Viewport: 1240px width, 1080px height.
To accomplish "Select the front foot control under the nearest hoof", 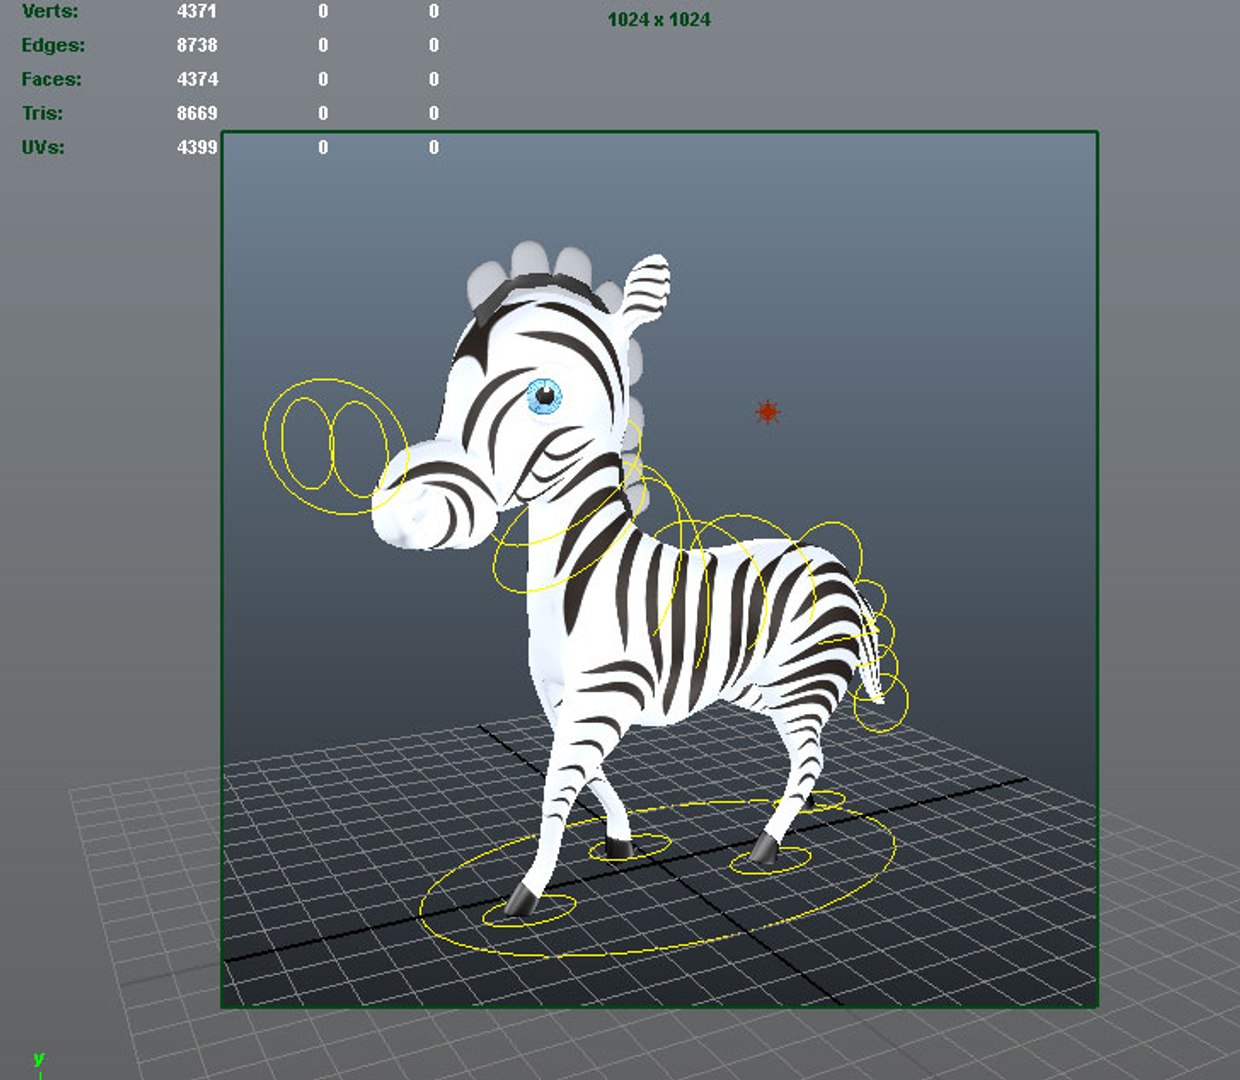I will point(529,910).
